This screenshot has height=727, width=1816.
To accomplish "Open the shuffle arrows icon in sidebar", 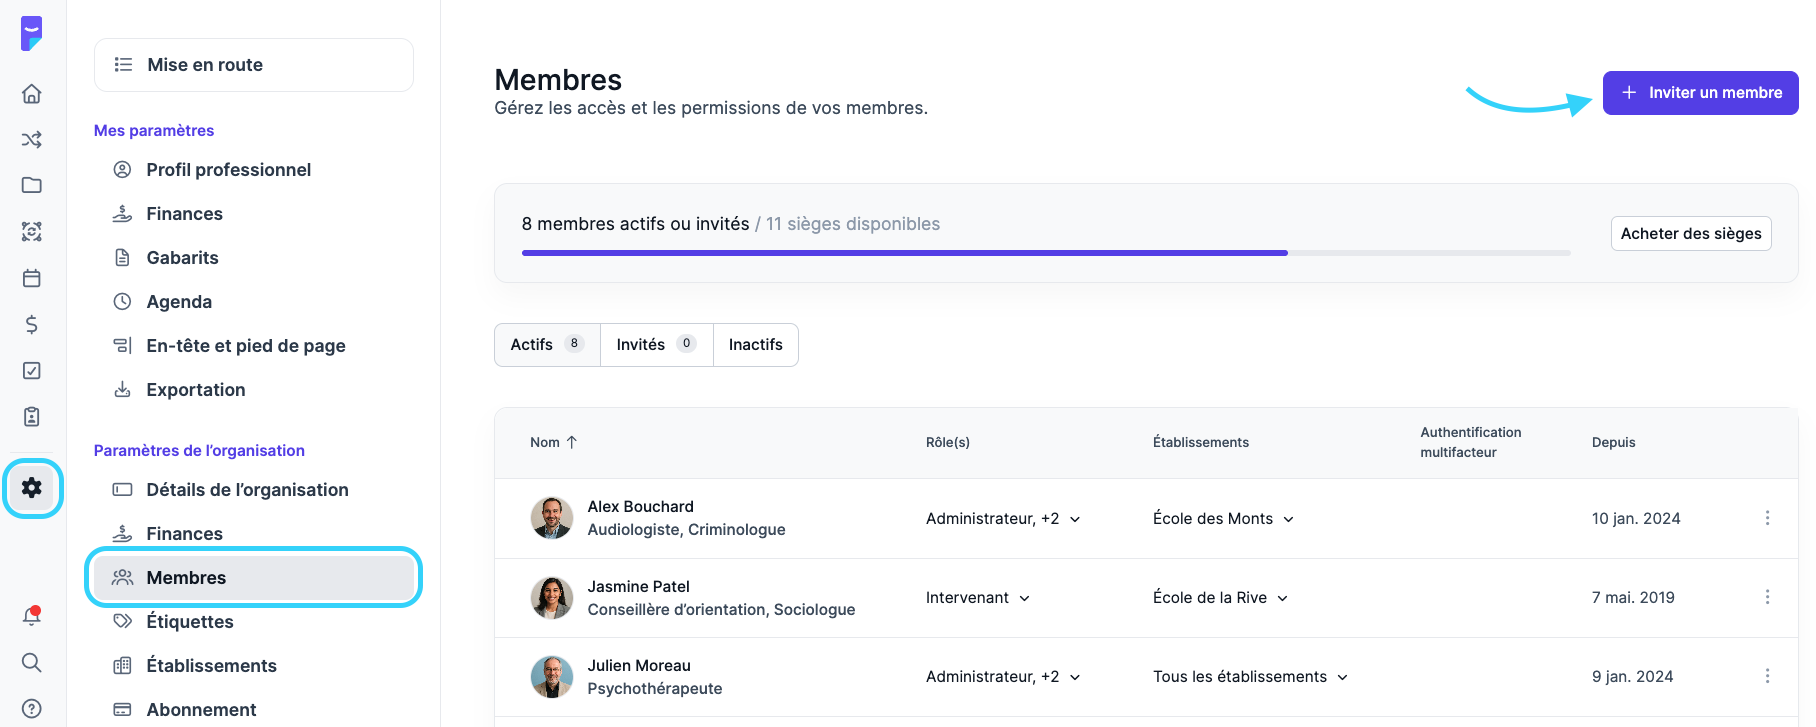I will (x=32, y=140).
